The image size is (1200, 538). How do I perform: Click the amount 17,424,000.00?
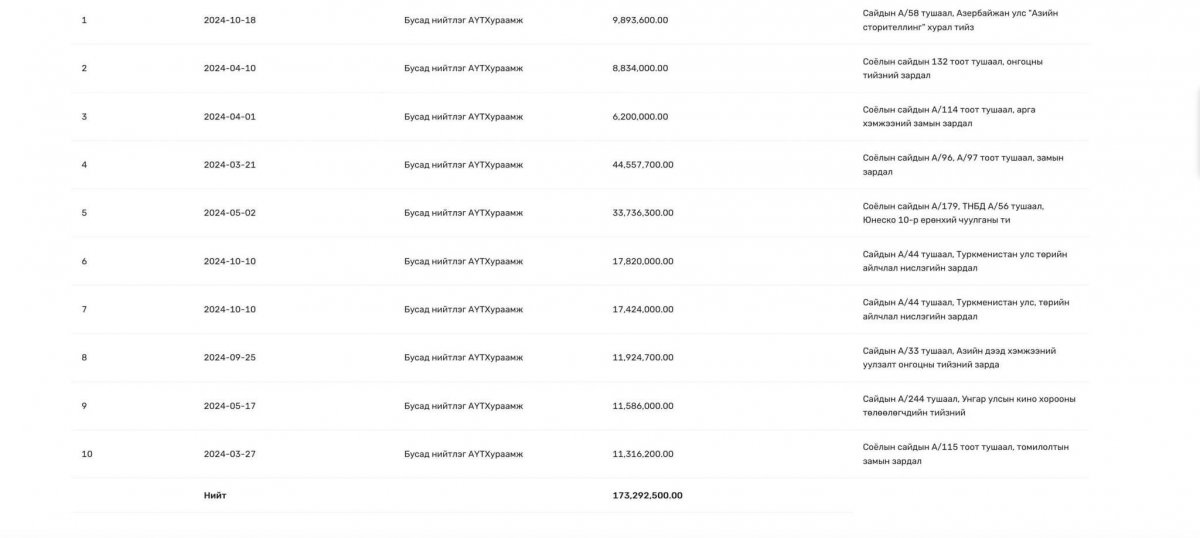tap(643, 309)
